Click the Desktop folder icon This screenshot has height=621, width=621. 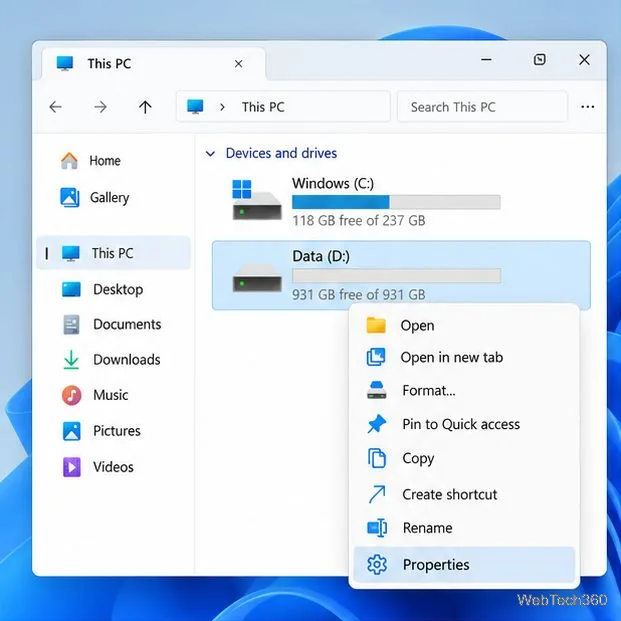coord(71,290)
